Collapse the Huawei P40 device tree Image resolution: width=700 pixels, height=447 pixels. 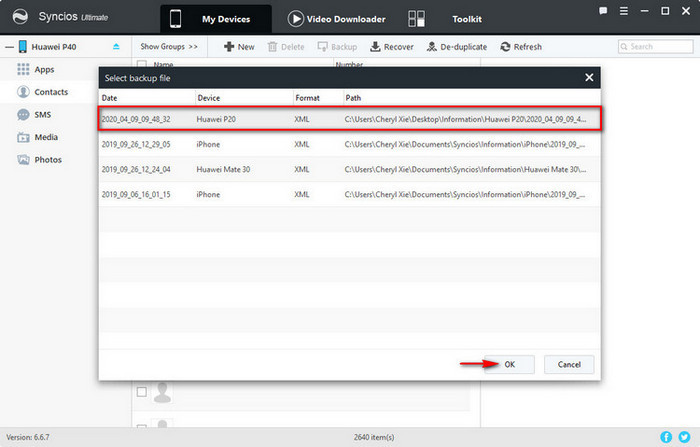(x=9, y=47)
